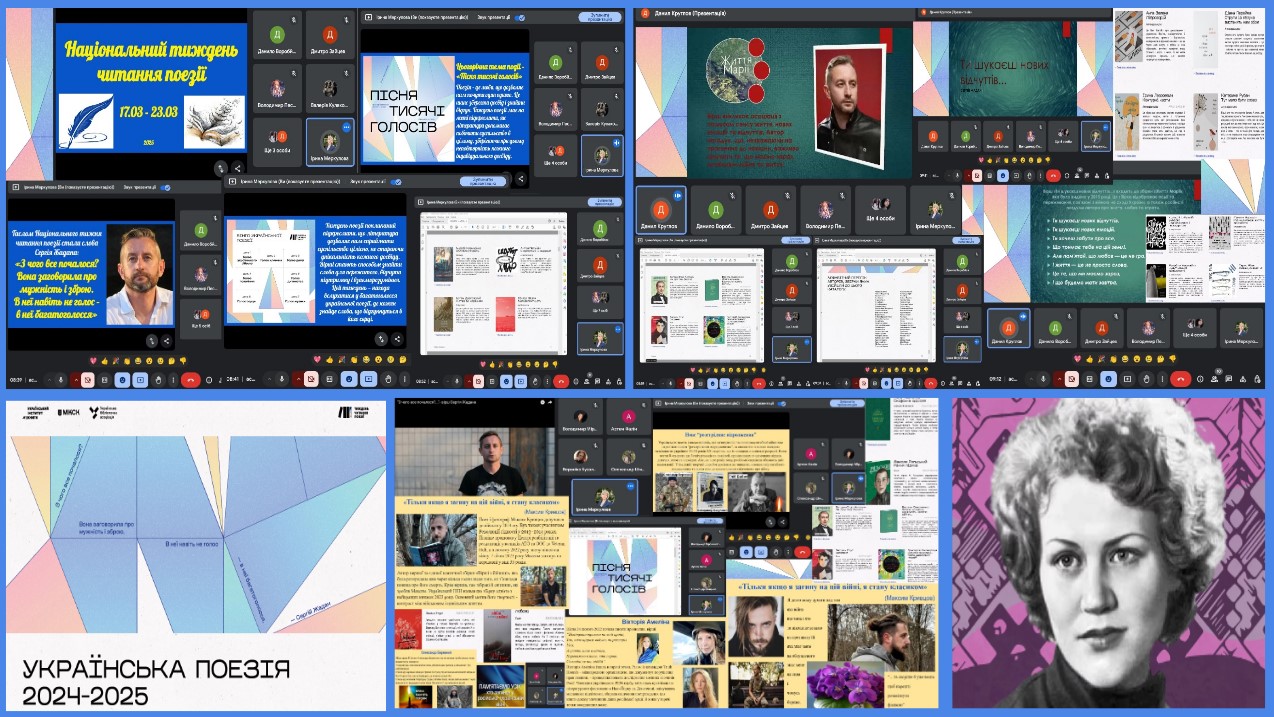This screenshot has width=1274, height=717.
Task: Turn on captions in the 09:52 meeting toolbar
Action: (x=1089, y=379)
